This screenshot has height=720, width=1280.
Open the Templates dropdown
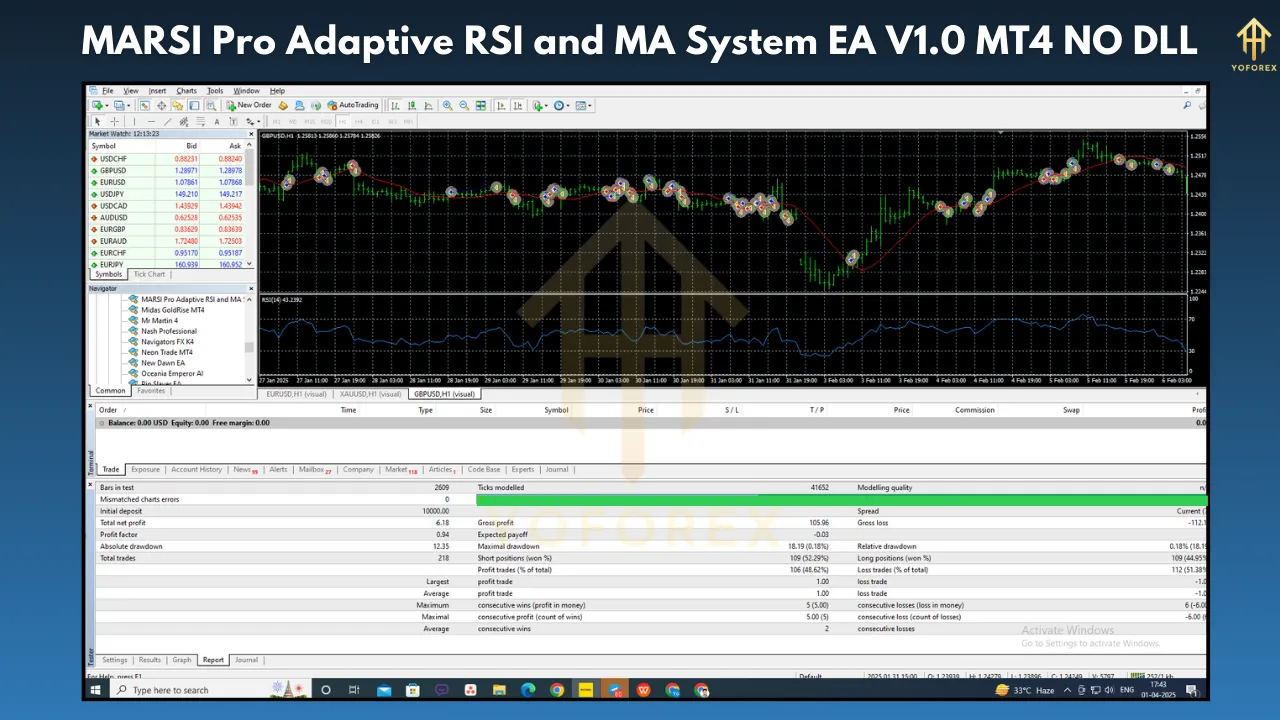point(584,105)
